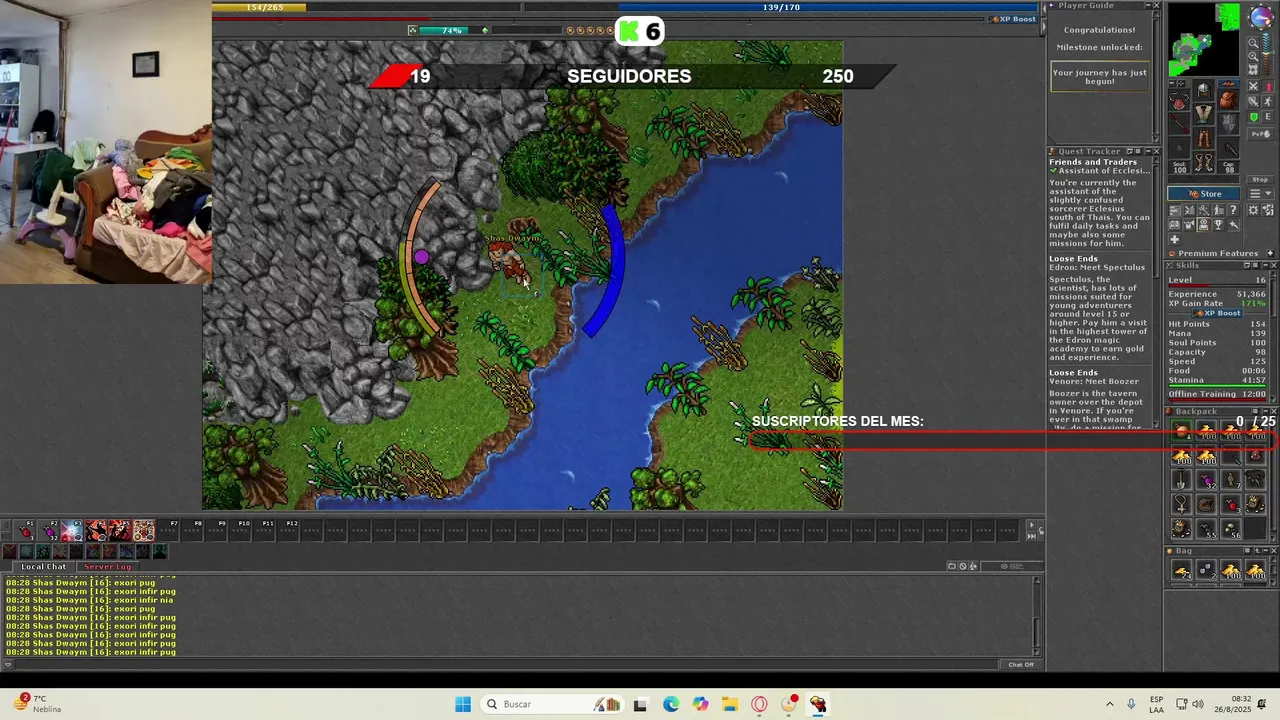1280x720 pixels.
Task: Click the F3 hotkey spell slot
Action: [72, 530]
